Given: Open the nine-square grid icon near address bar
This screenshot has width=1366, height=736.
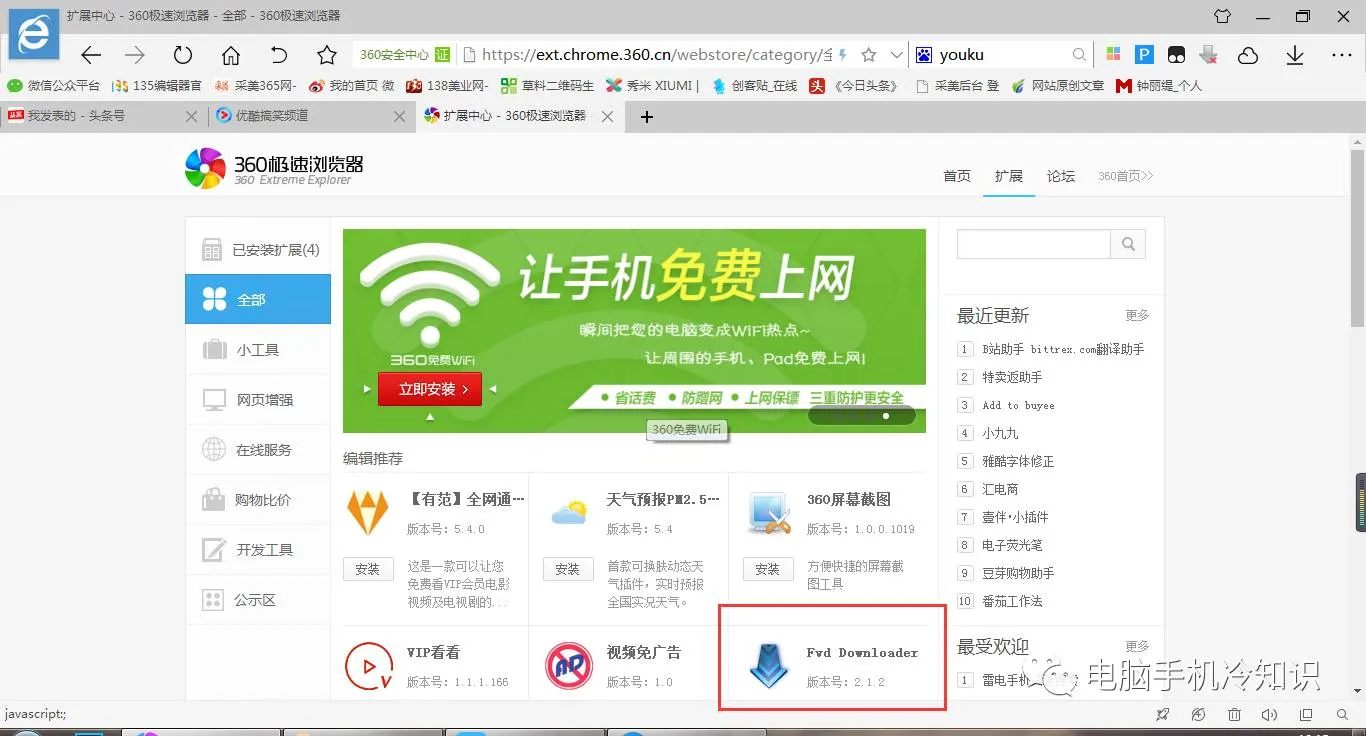Looking at the screenshot, I should pyautogui.click(x=1113, y=55).
